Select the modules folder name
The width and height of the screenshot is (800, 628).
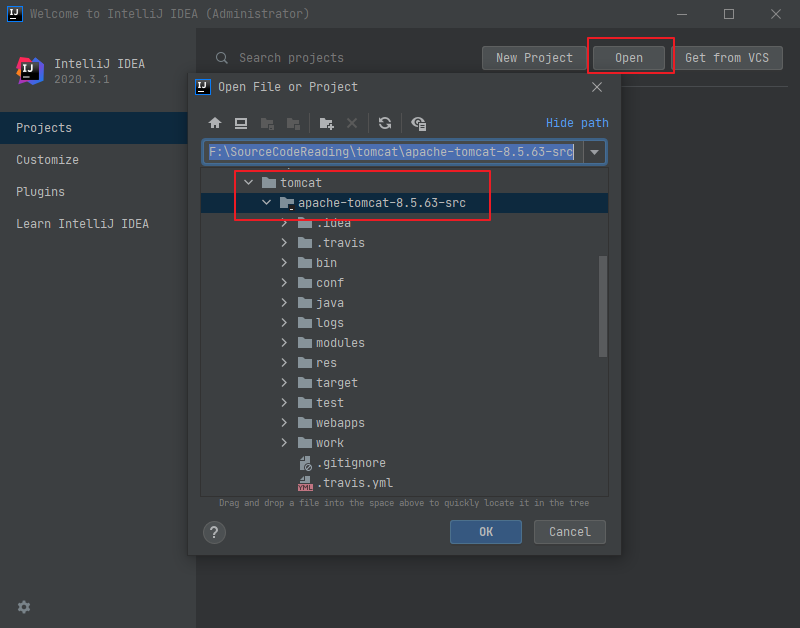pos(340,343)
